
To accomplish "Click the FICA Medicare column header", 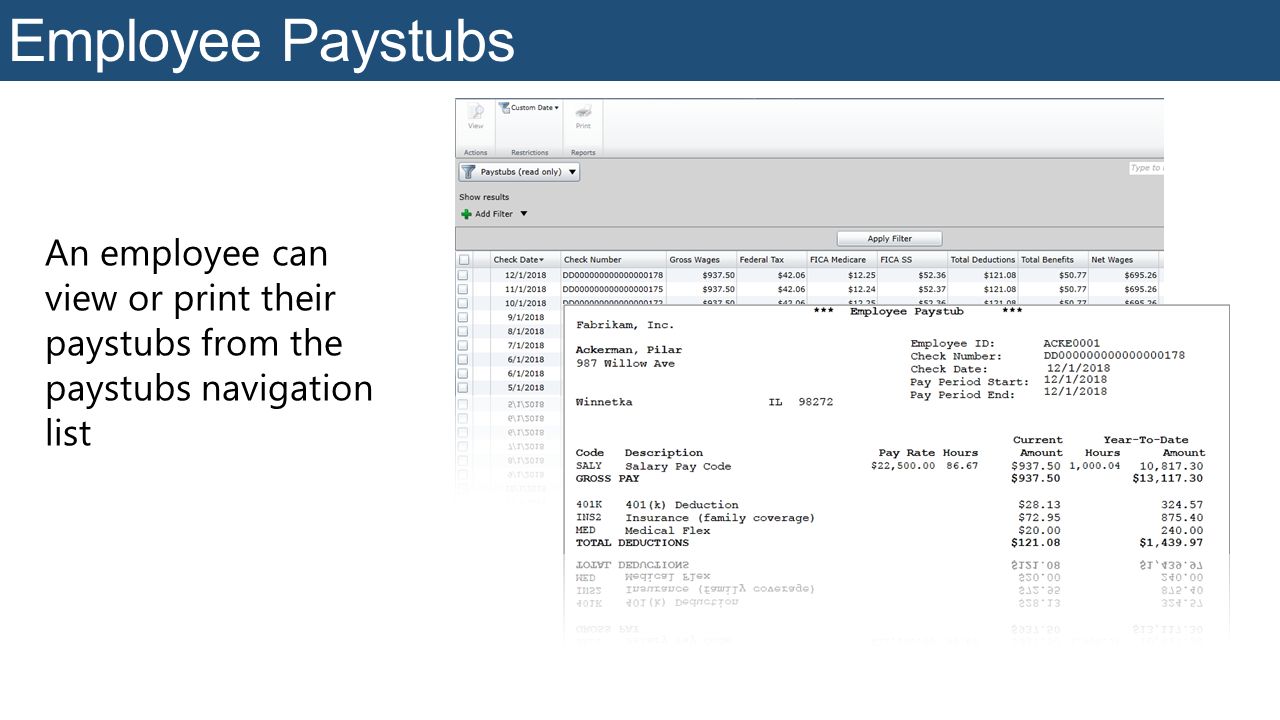I will coord(841,260).
